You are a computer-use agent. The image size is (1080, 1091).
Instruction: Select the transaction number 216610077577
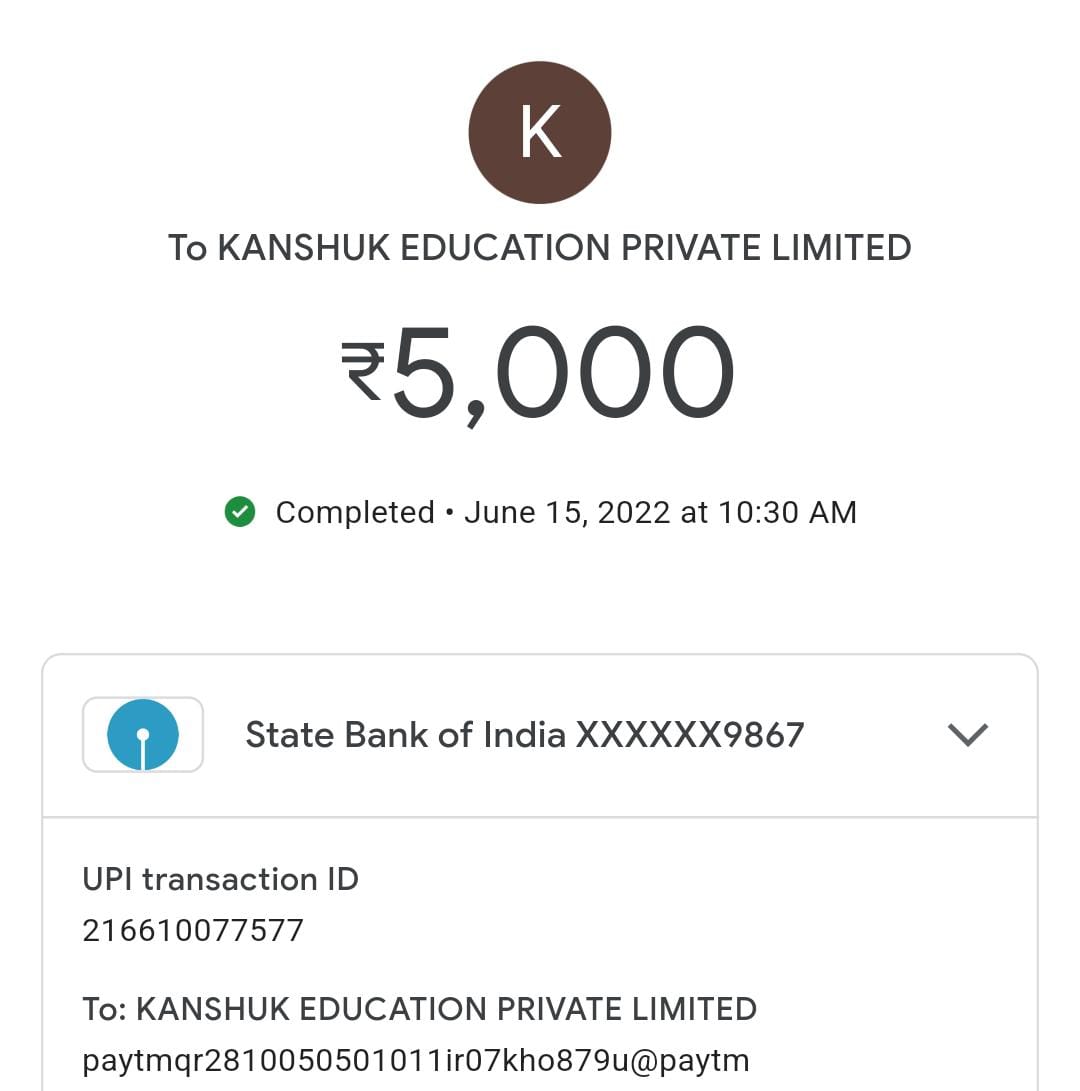(x=193, y=930)
